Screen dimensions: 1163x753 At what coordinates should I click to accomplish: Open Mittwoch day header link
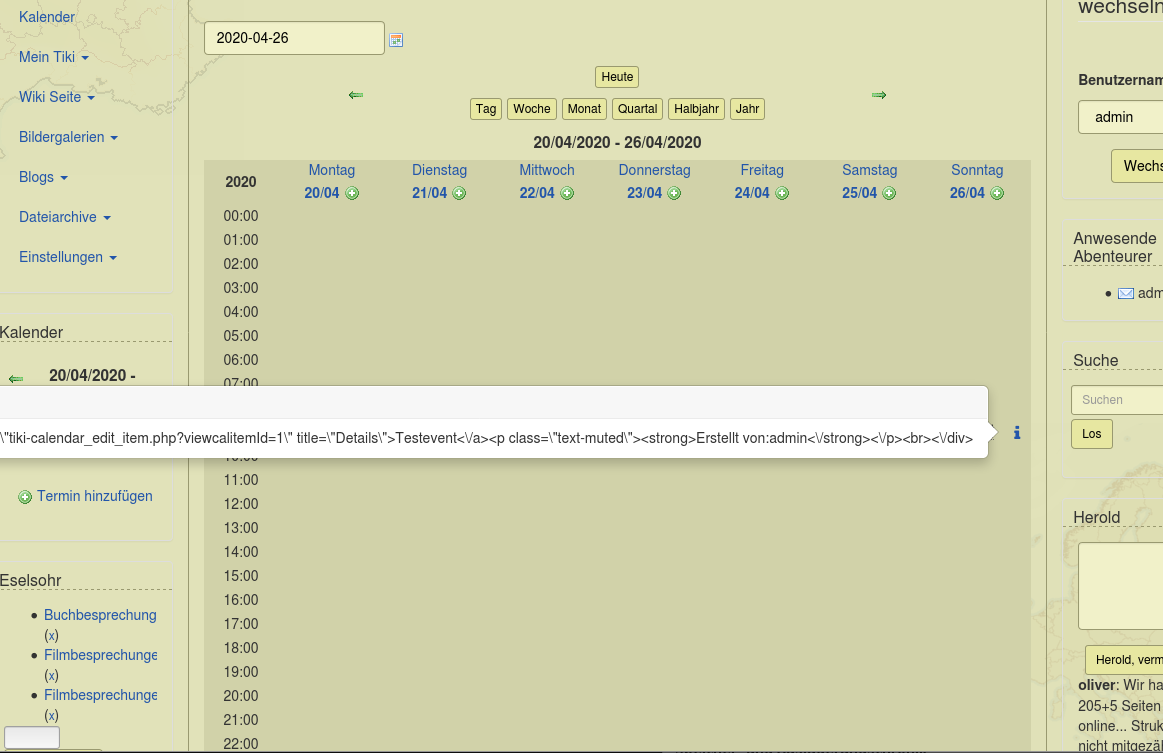pyautogui.click(x=547, y=170)
